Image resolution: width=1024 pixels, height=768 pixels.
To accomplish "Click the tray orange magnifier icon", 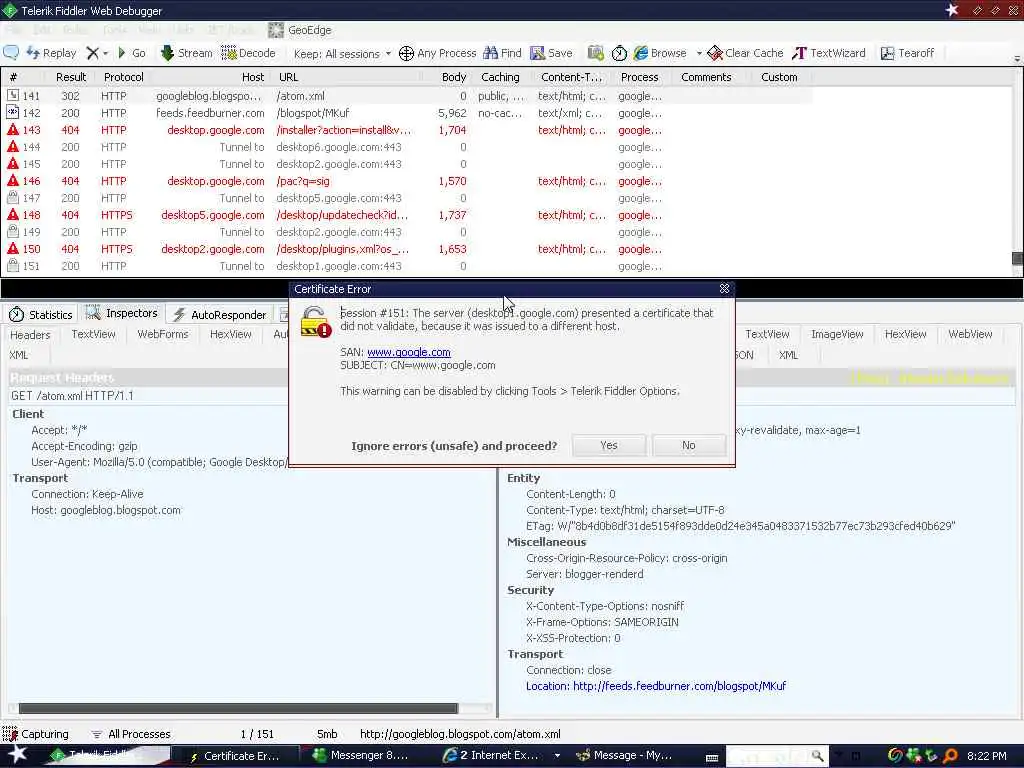I will [950, 756].
